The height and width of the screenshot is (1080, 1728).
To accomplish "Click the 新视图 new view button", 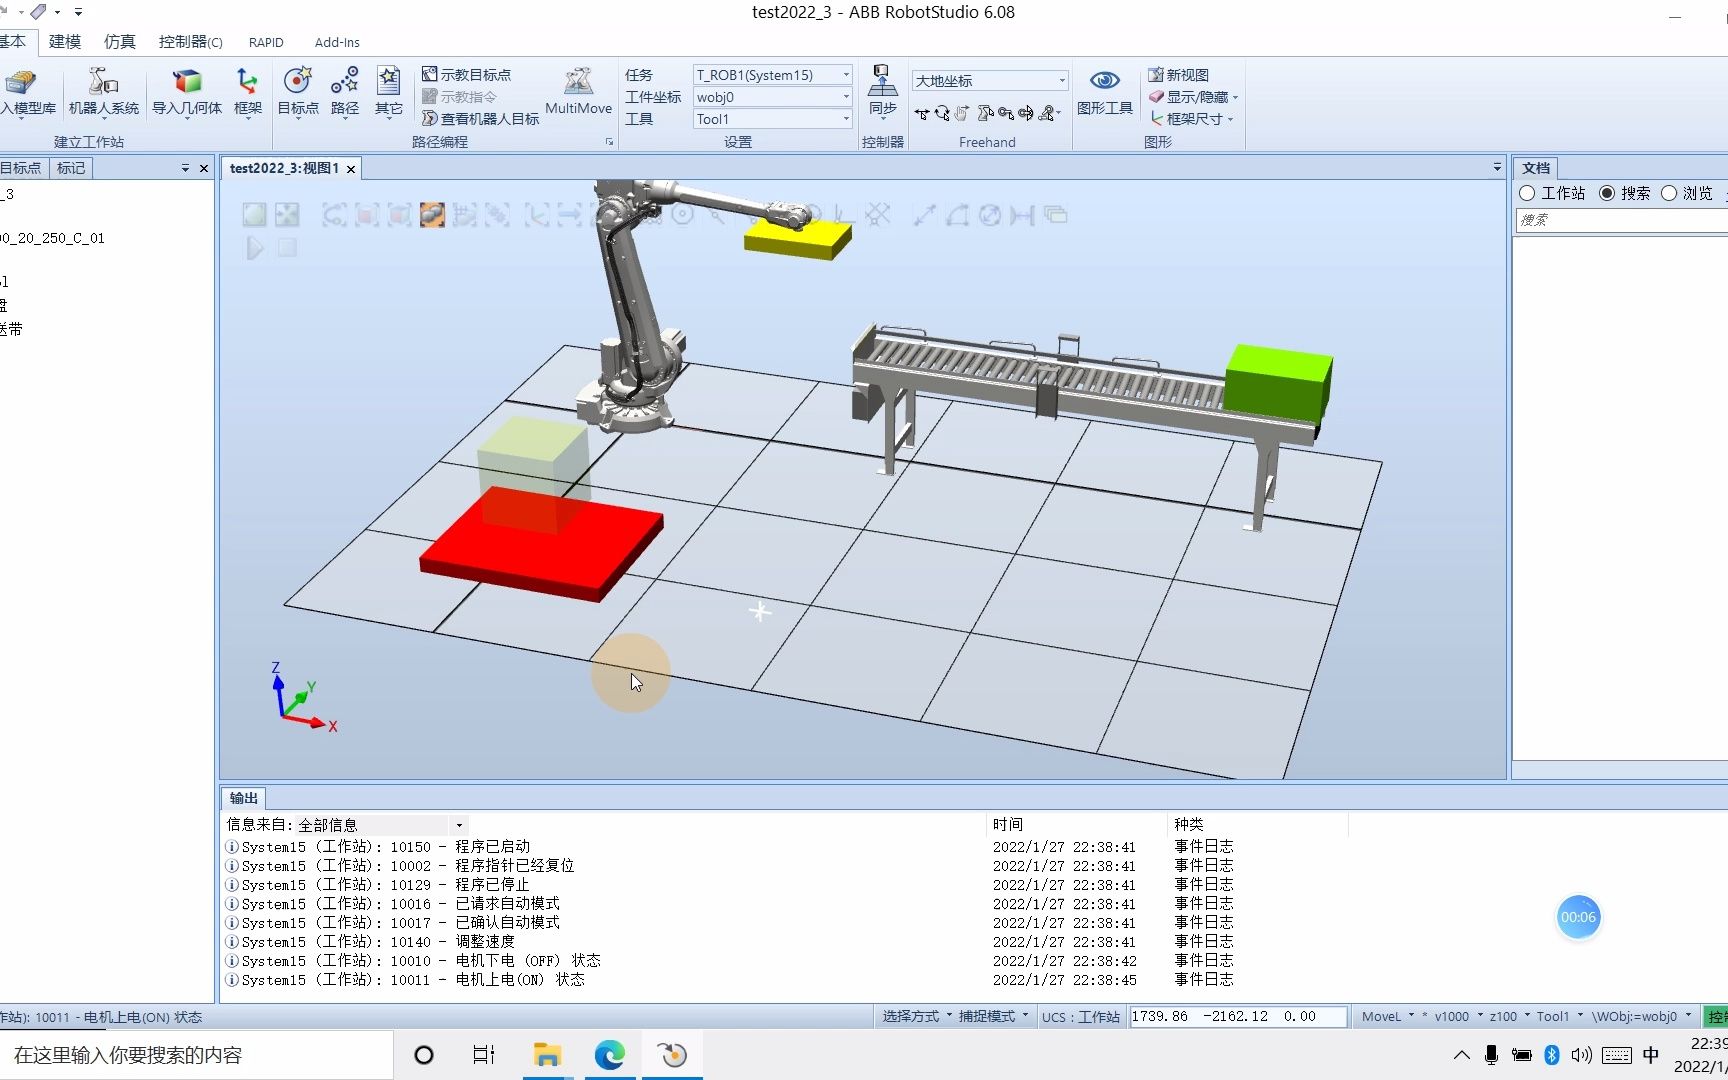I will click(x=1182, y=74).
